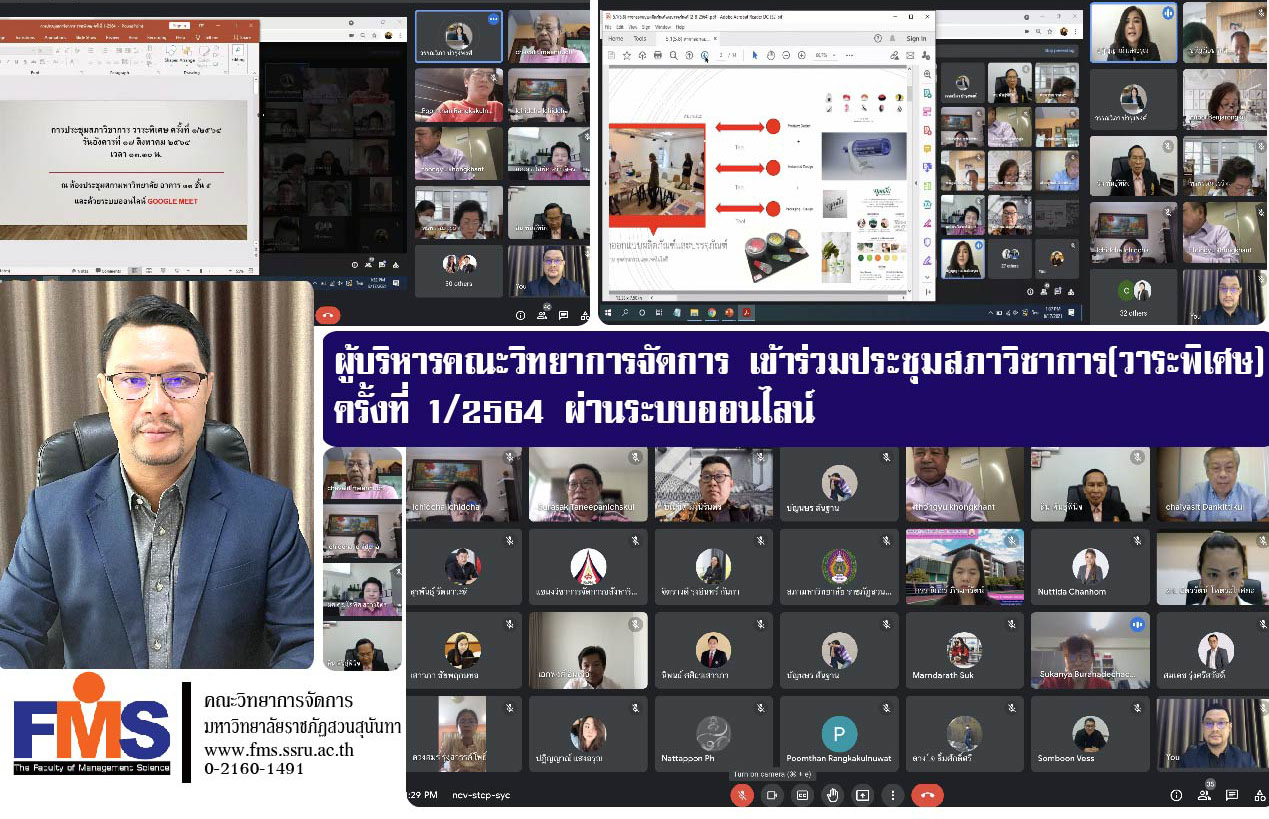Click the Acrobat print icon

(658, 56)
